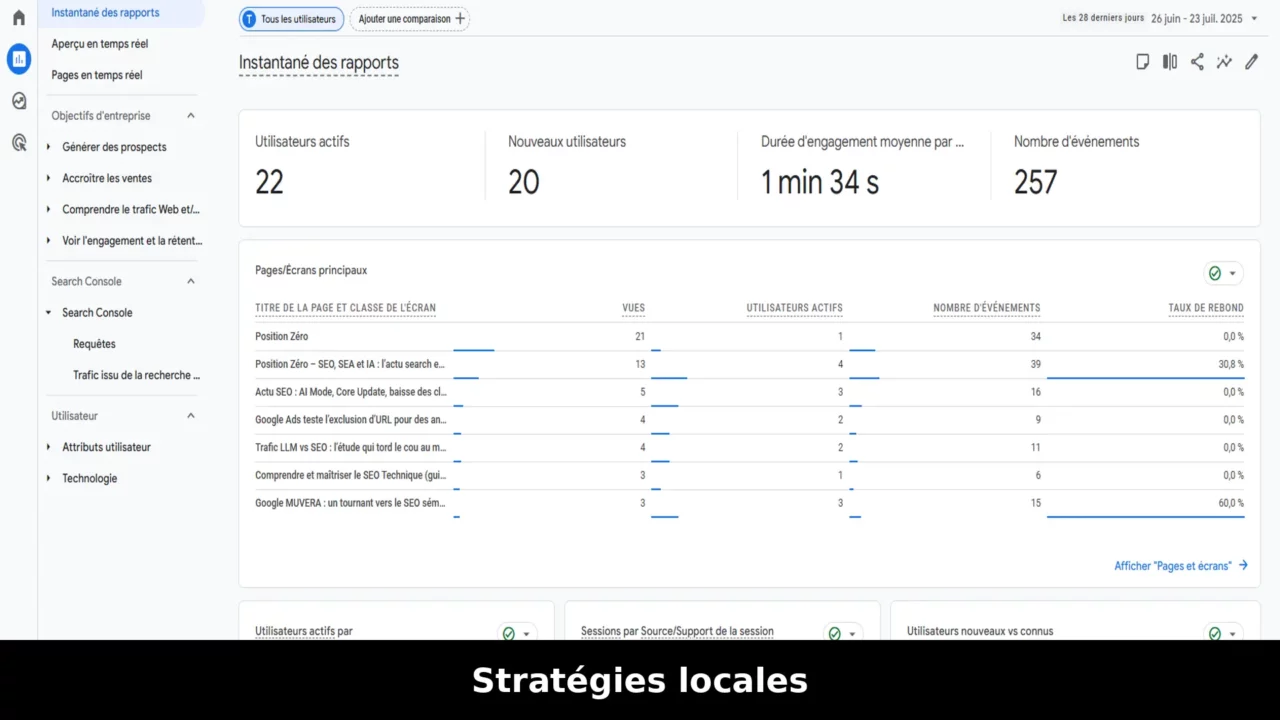Share this report icon

(x=1197, y=62)
